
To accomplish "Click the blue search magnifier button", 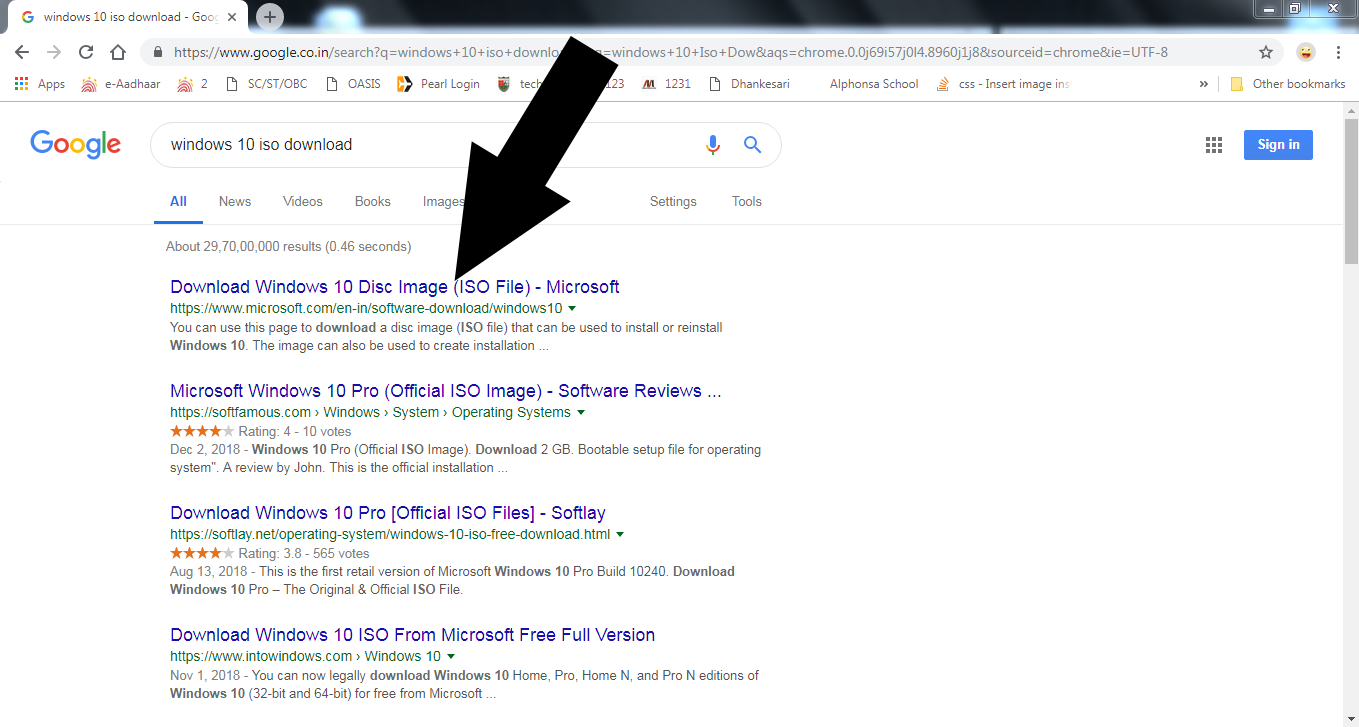I will (753, 145).
